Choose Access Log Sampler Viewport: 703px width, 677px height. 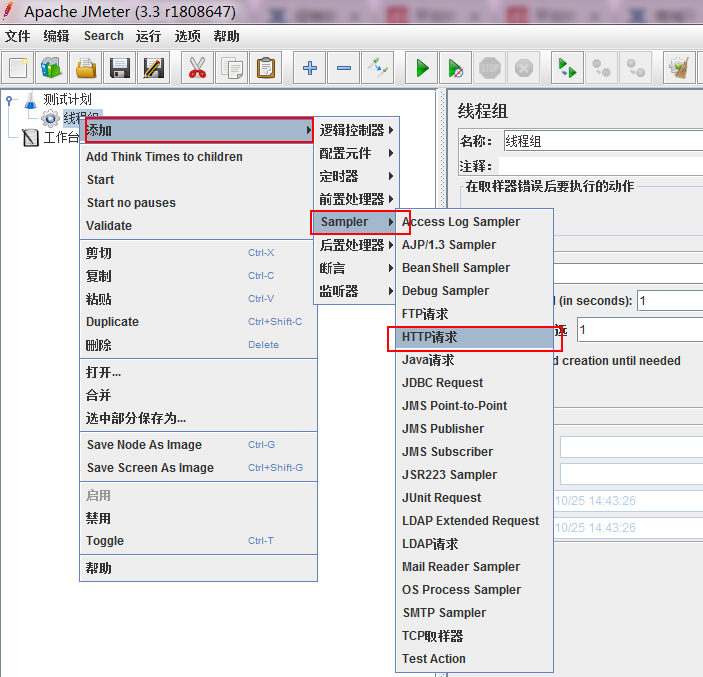coord(475,222)
